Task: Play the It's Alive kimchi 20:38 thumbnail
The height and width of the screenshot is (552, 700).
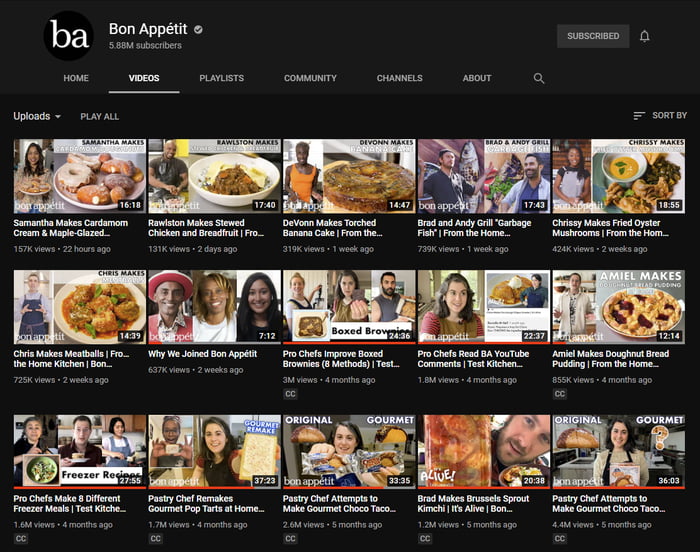Action: tap(484, 452)
